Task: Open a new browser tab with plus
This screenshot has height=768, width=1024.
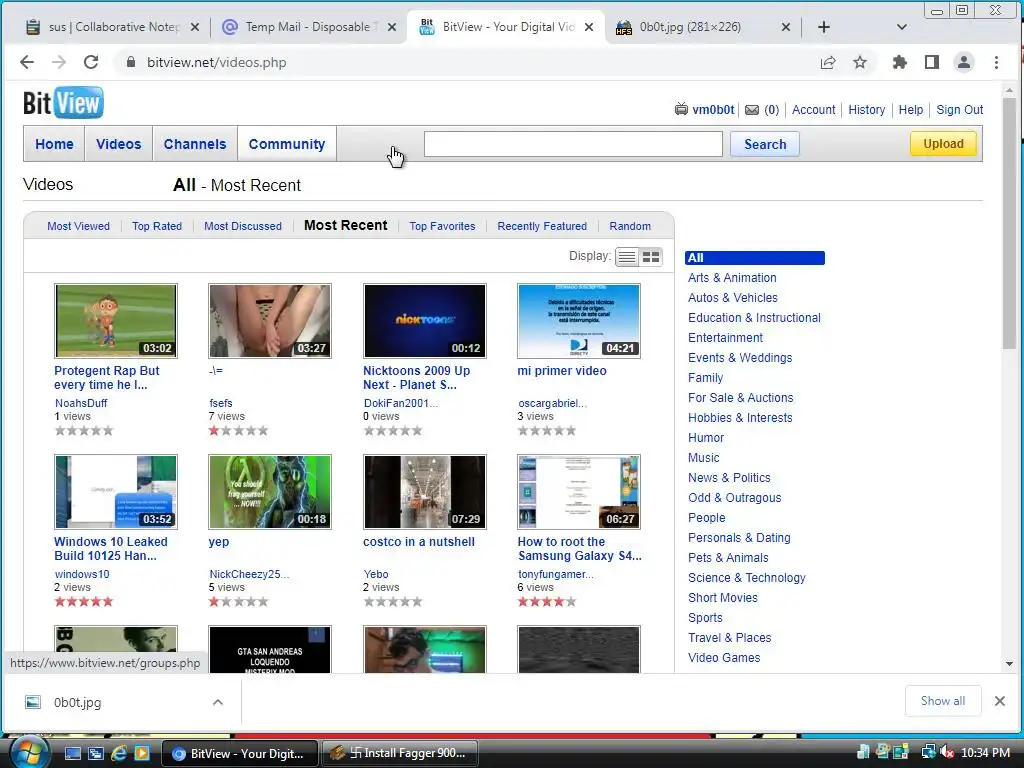Action: click(824, 27)
